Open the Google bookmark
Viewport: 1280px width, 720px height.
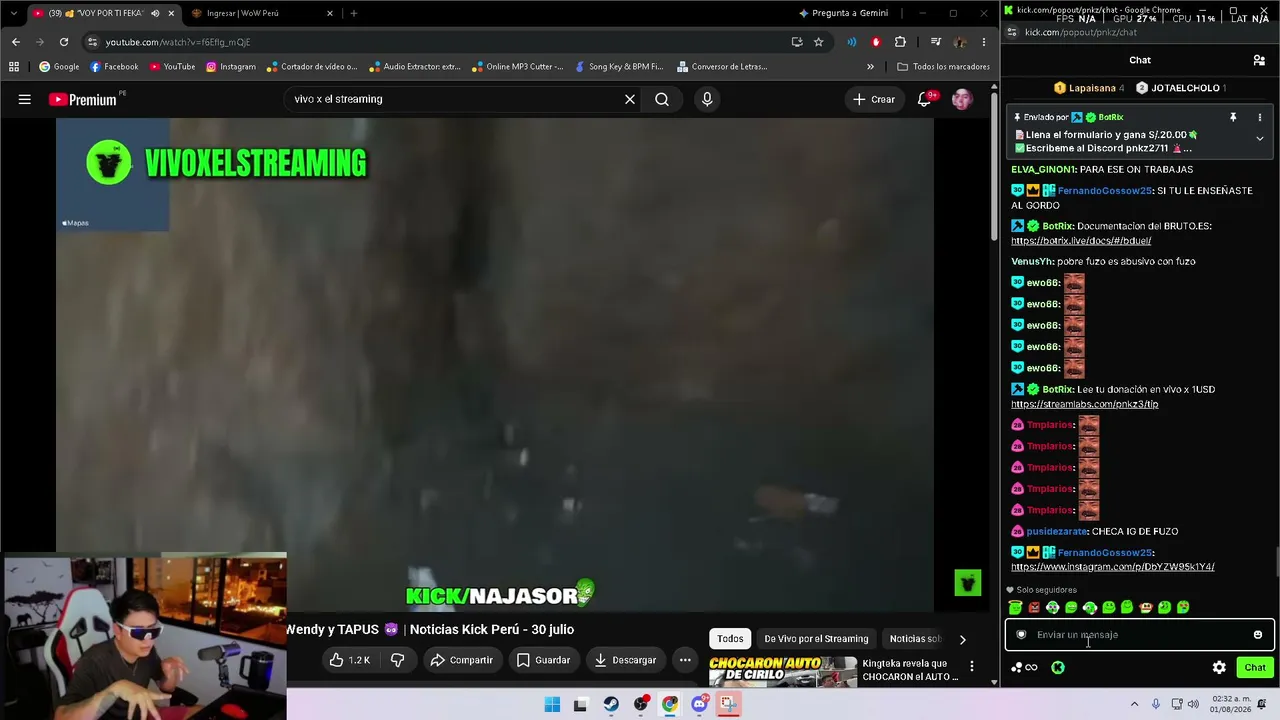(x=59, y=67)
